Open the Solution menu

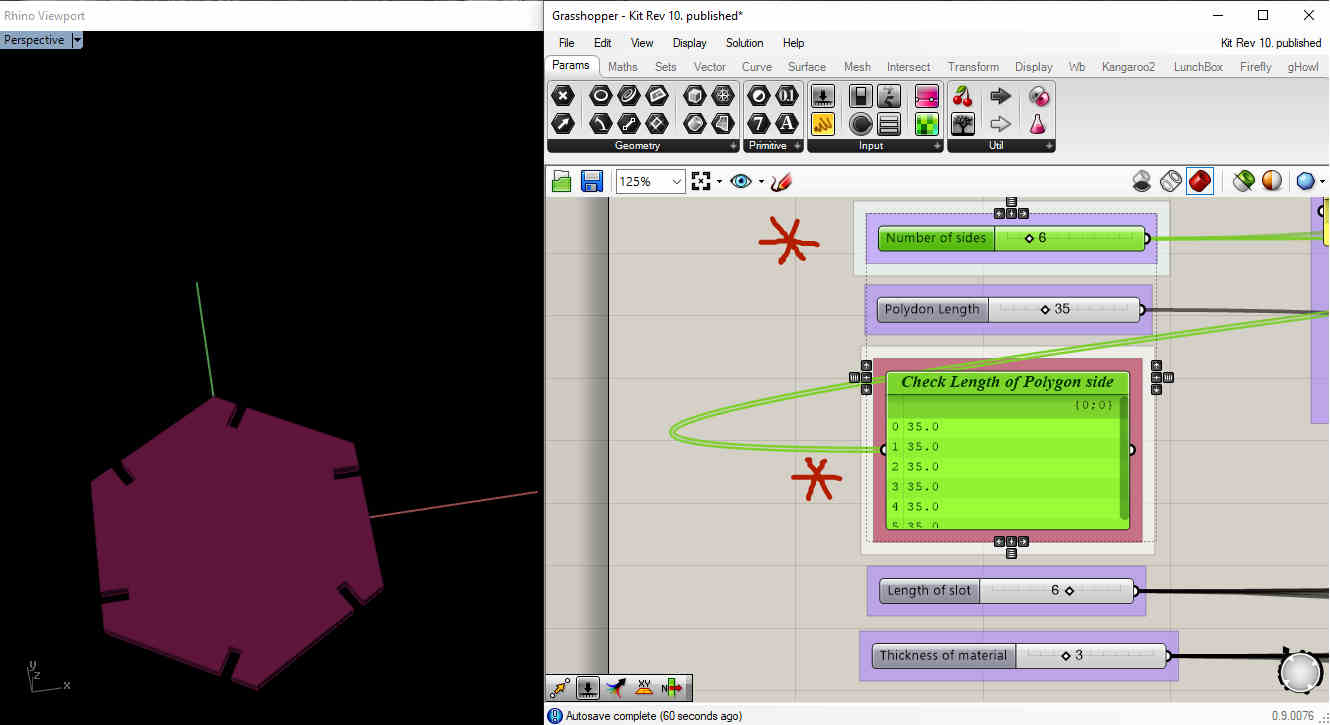click(744, 43)
